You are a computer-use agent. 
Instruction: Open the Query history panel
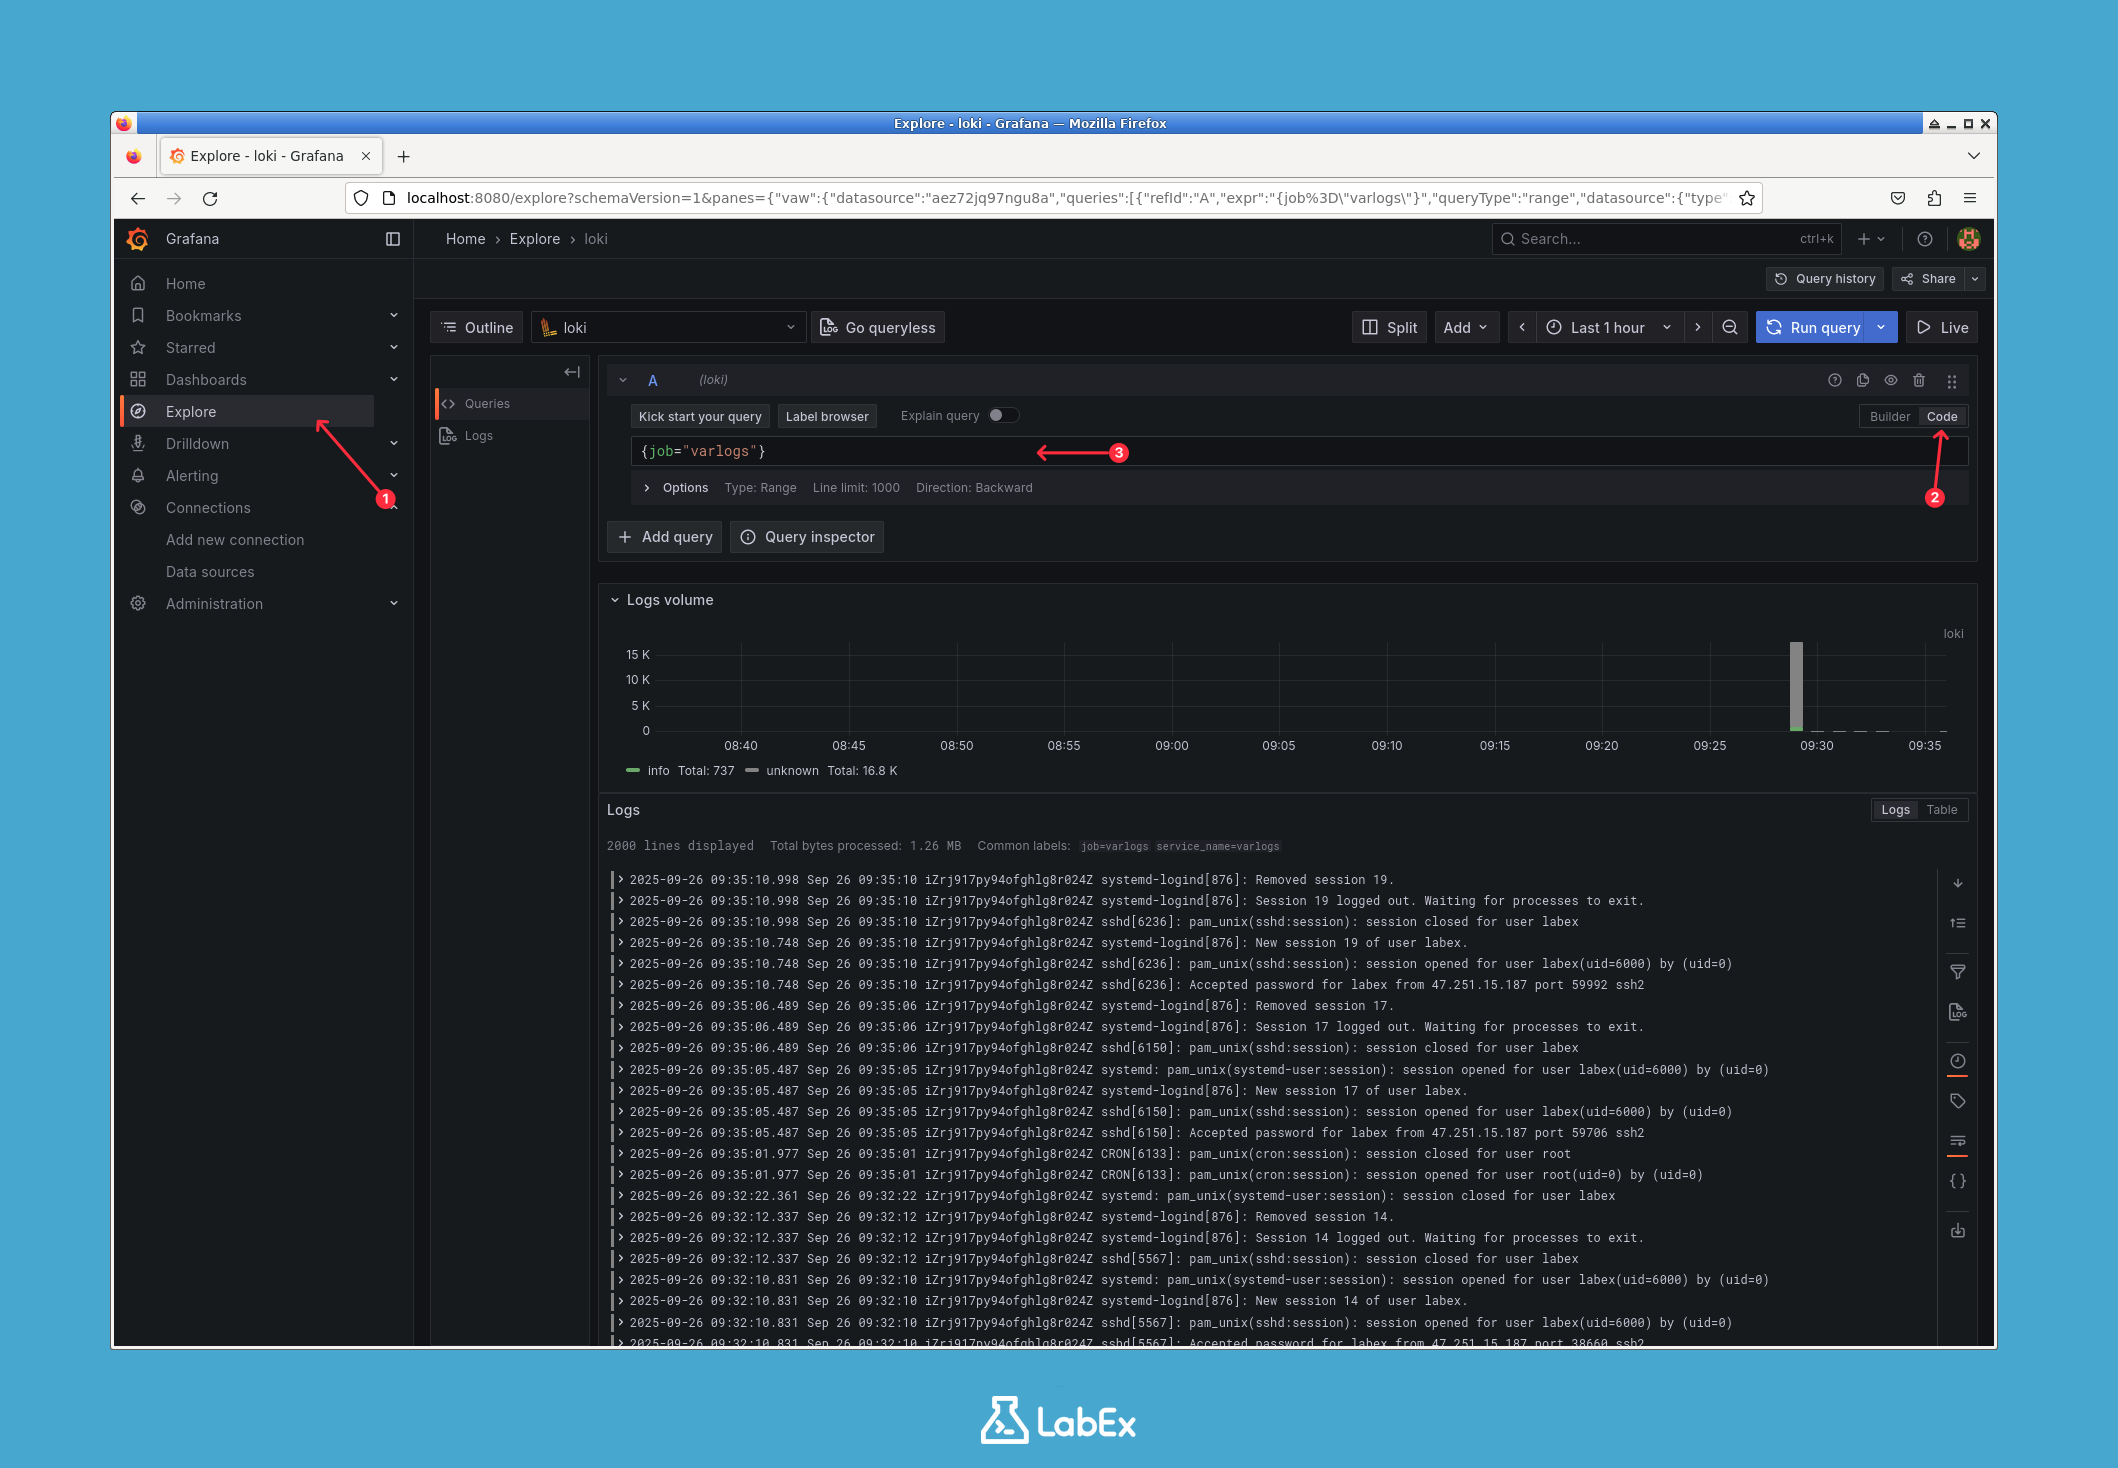click(1824, 278)
